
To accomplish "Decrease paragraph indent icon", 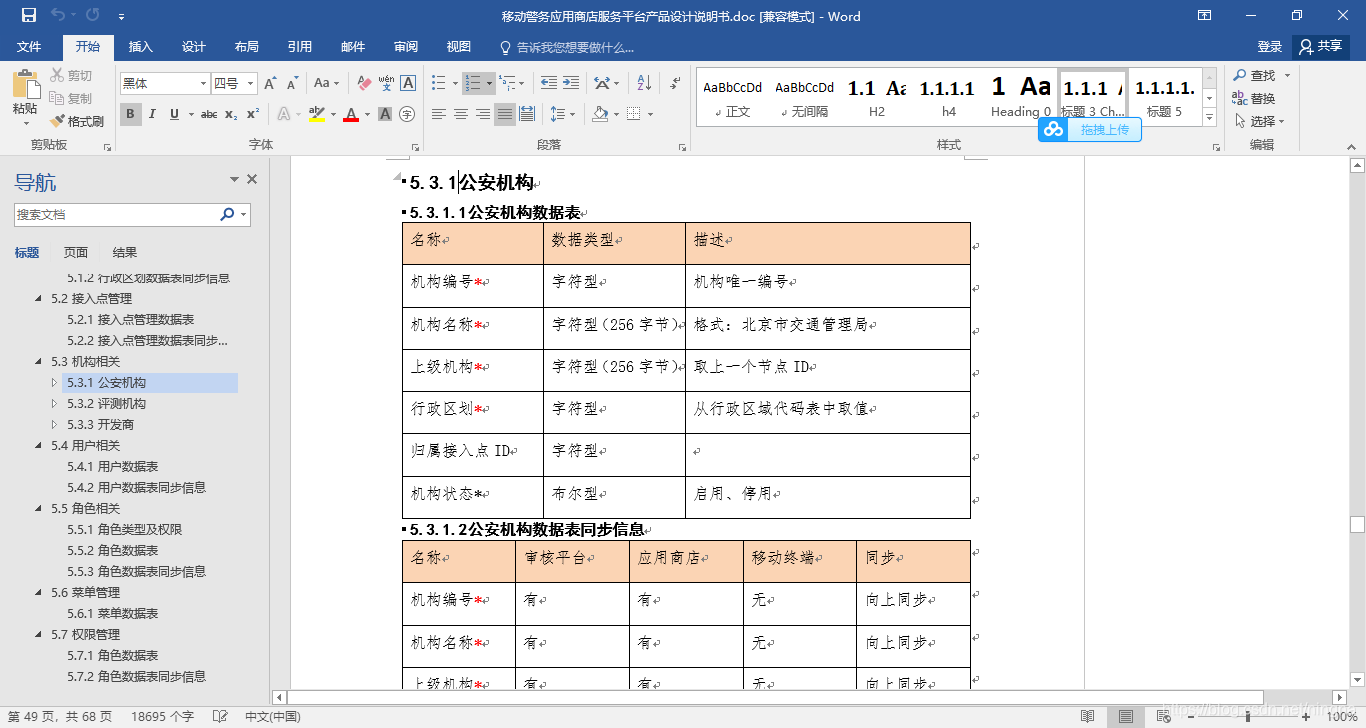I will pos(549,83).
